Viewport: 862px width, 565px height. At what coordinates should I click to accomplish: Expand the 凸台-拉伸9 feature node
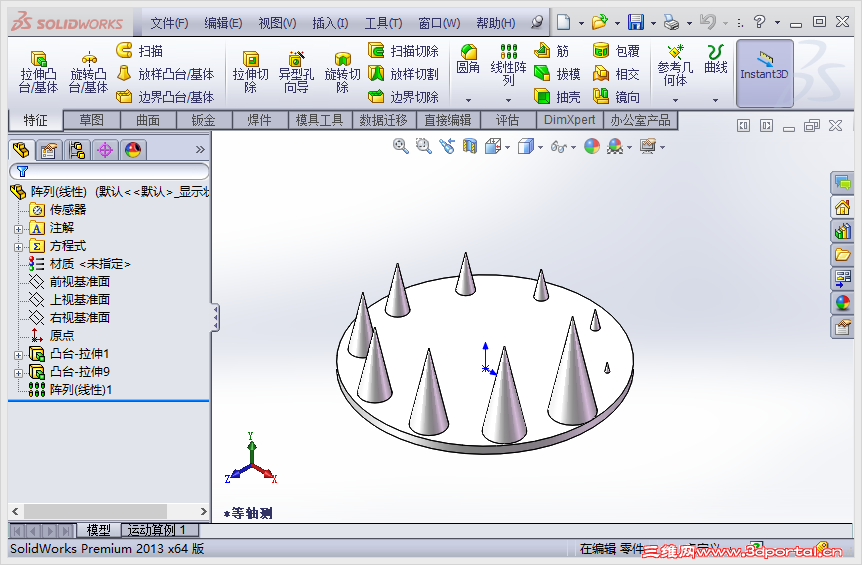(x=18, y=373)
